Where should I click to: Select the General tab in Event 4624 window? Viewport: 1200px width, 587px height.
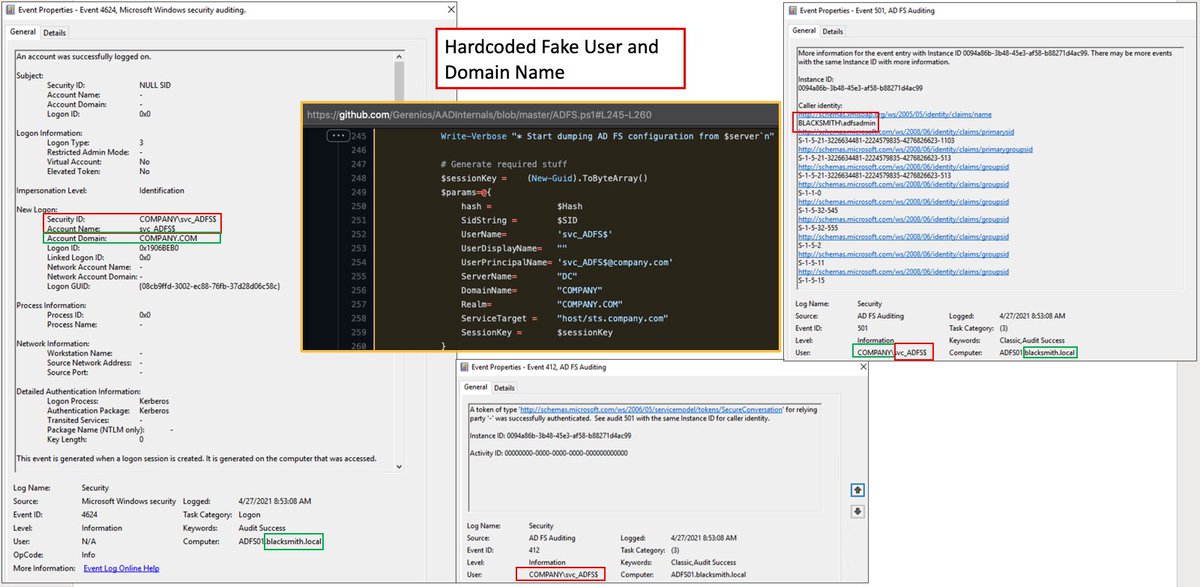coord(23,32)
